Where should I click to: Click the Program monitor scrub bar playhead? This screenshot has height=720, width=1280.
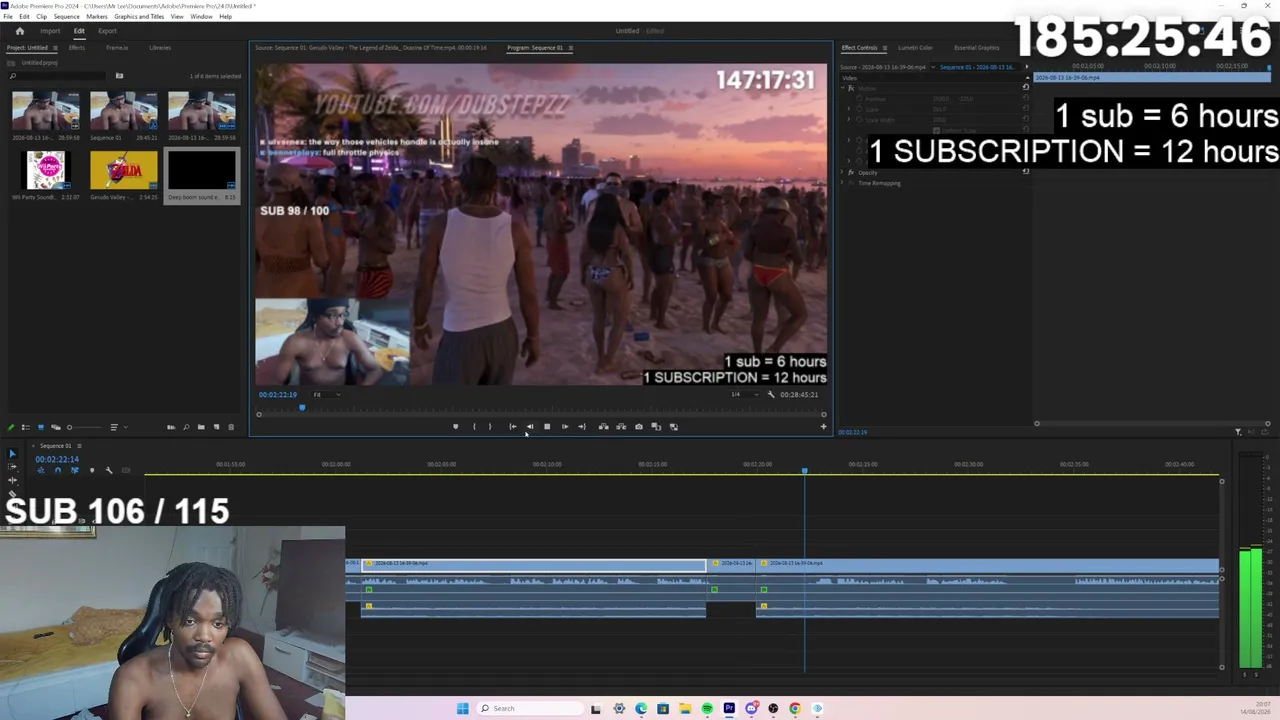point(302,407)
